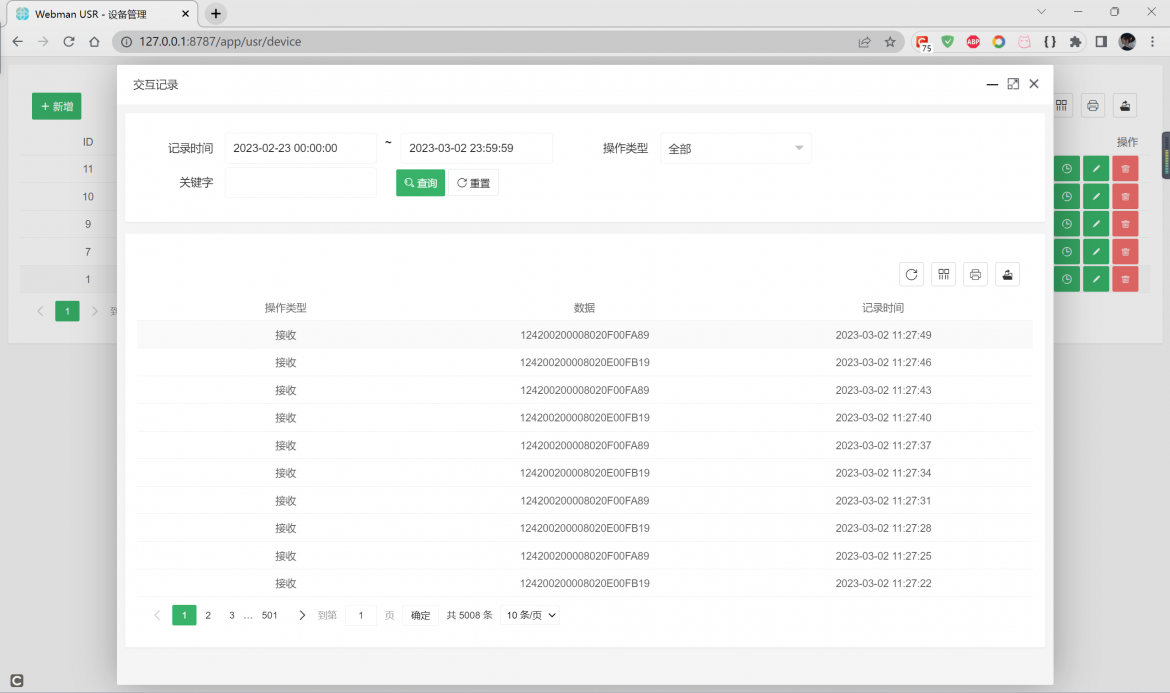The image size is (1170, 693).
Task: Close the 交互记录 dialog
Action: click(x=1034, y=84)
